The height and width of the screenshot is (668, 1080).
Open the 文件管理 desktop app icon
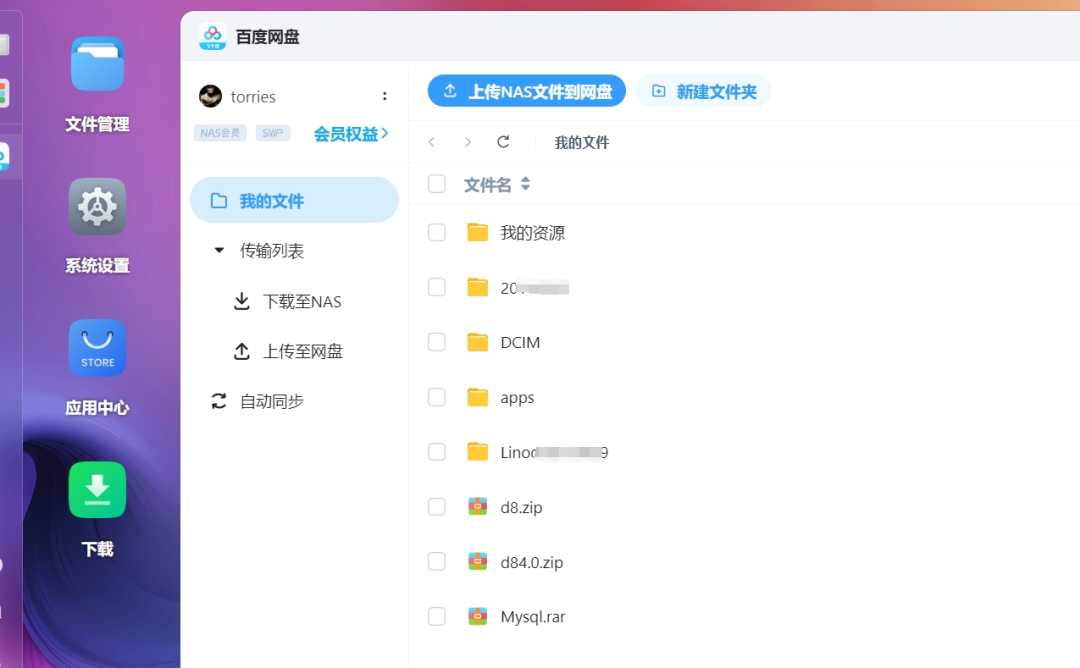(97, 64)
